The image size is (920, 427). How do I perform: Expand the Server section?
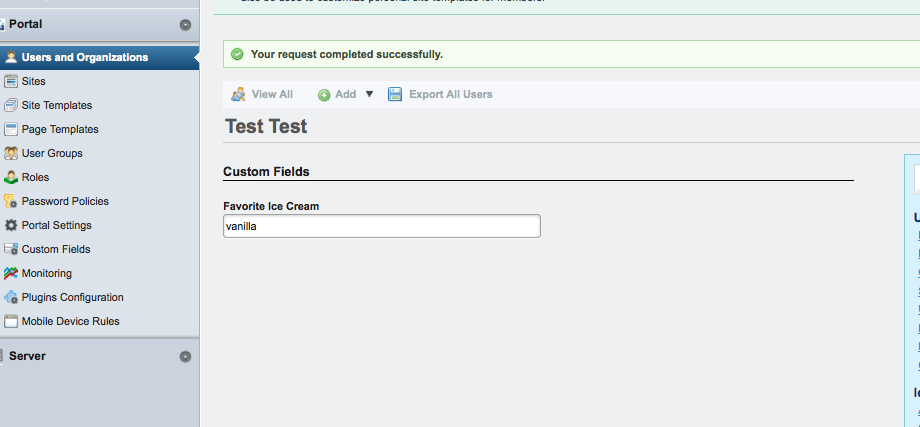185,357
